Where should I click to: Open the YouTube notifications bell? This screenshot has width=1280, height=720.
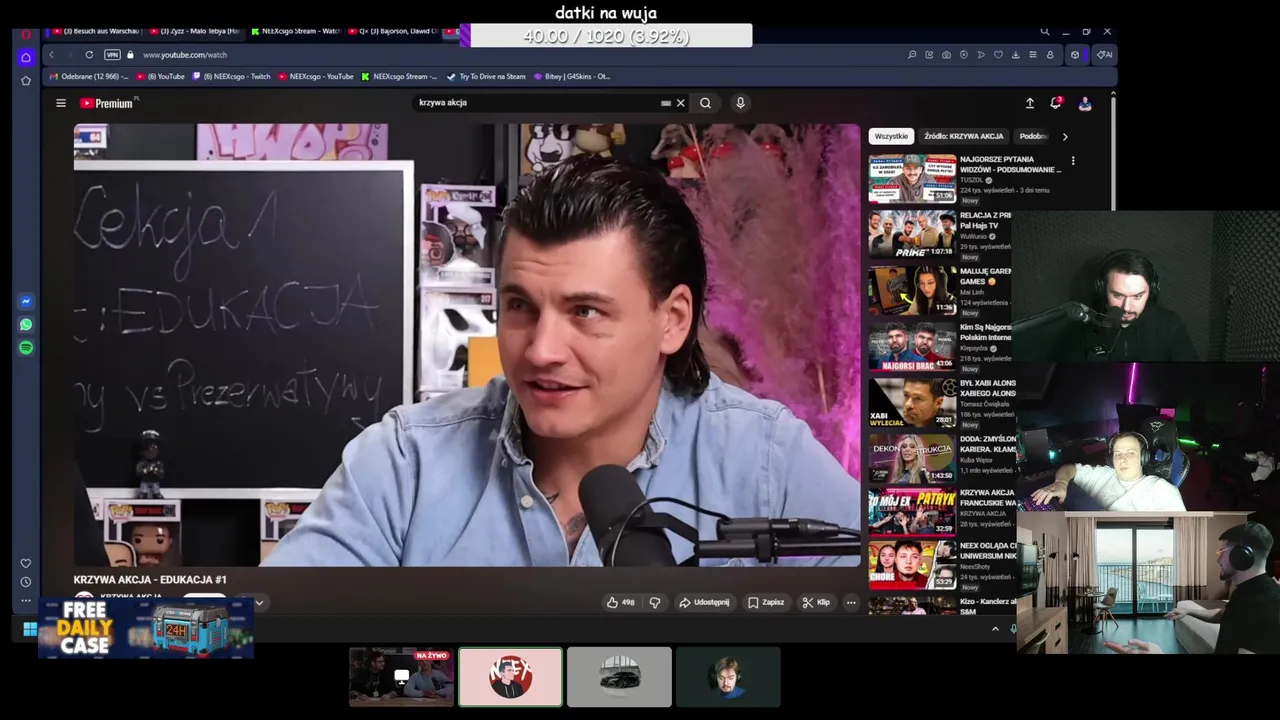tap(1056, 103)
